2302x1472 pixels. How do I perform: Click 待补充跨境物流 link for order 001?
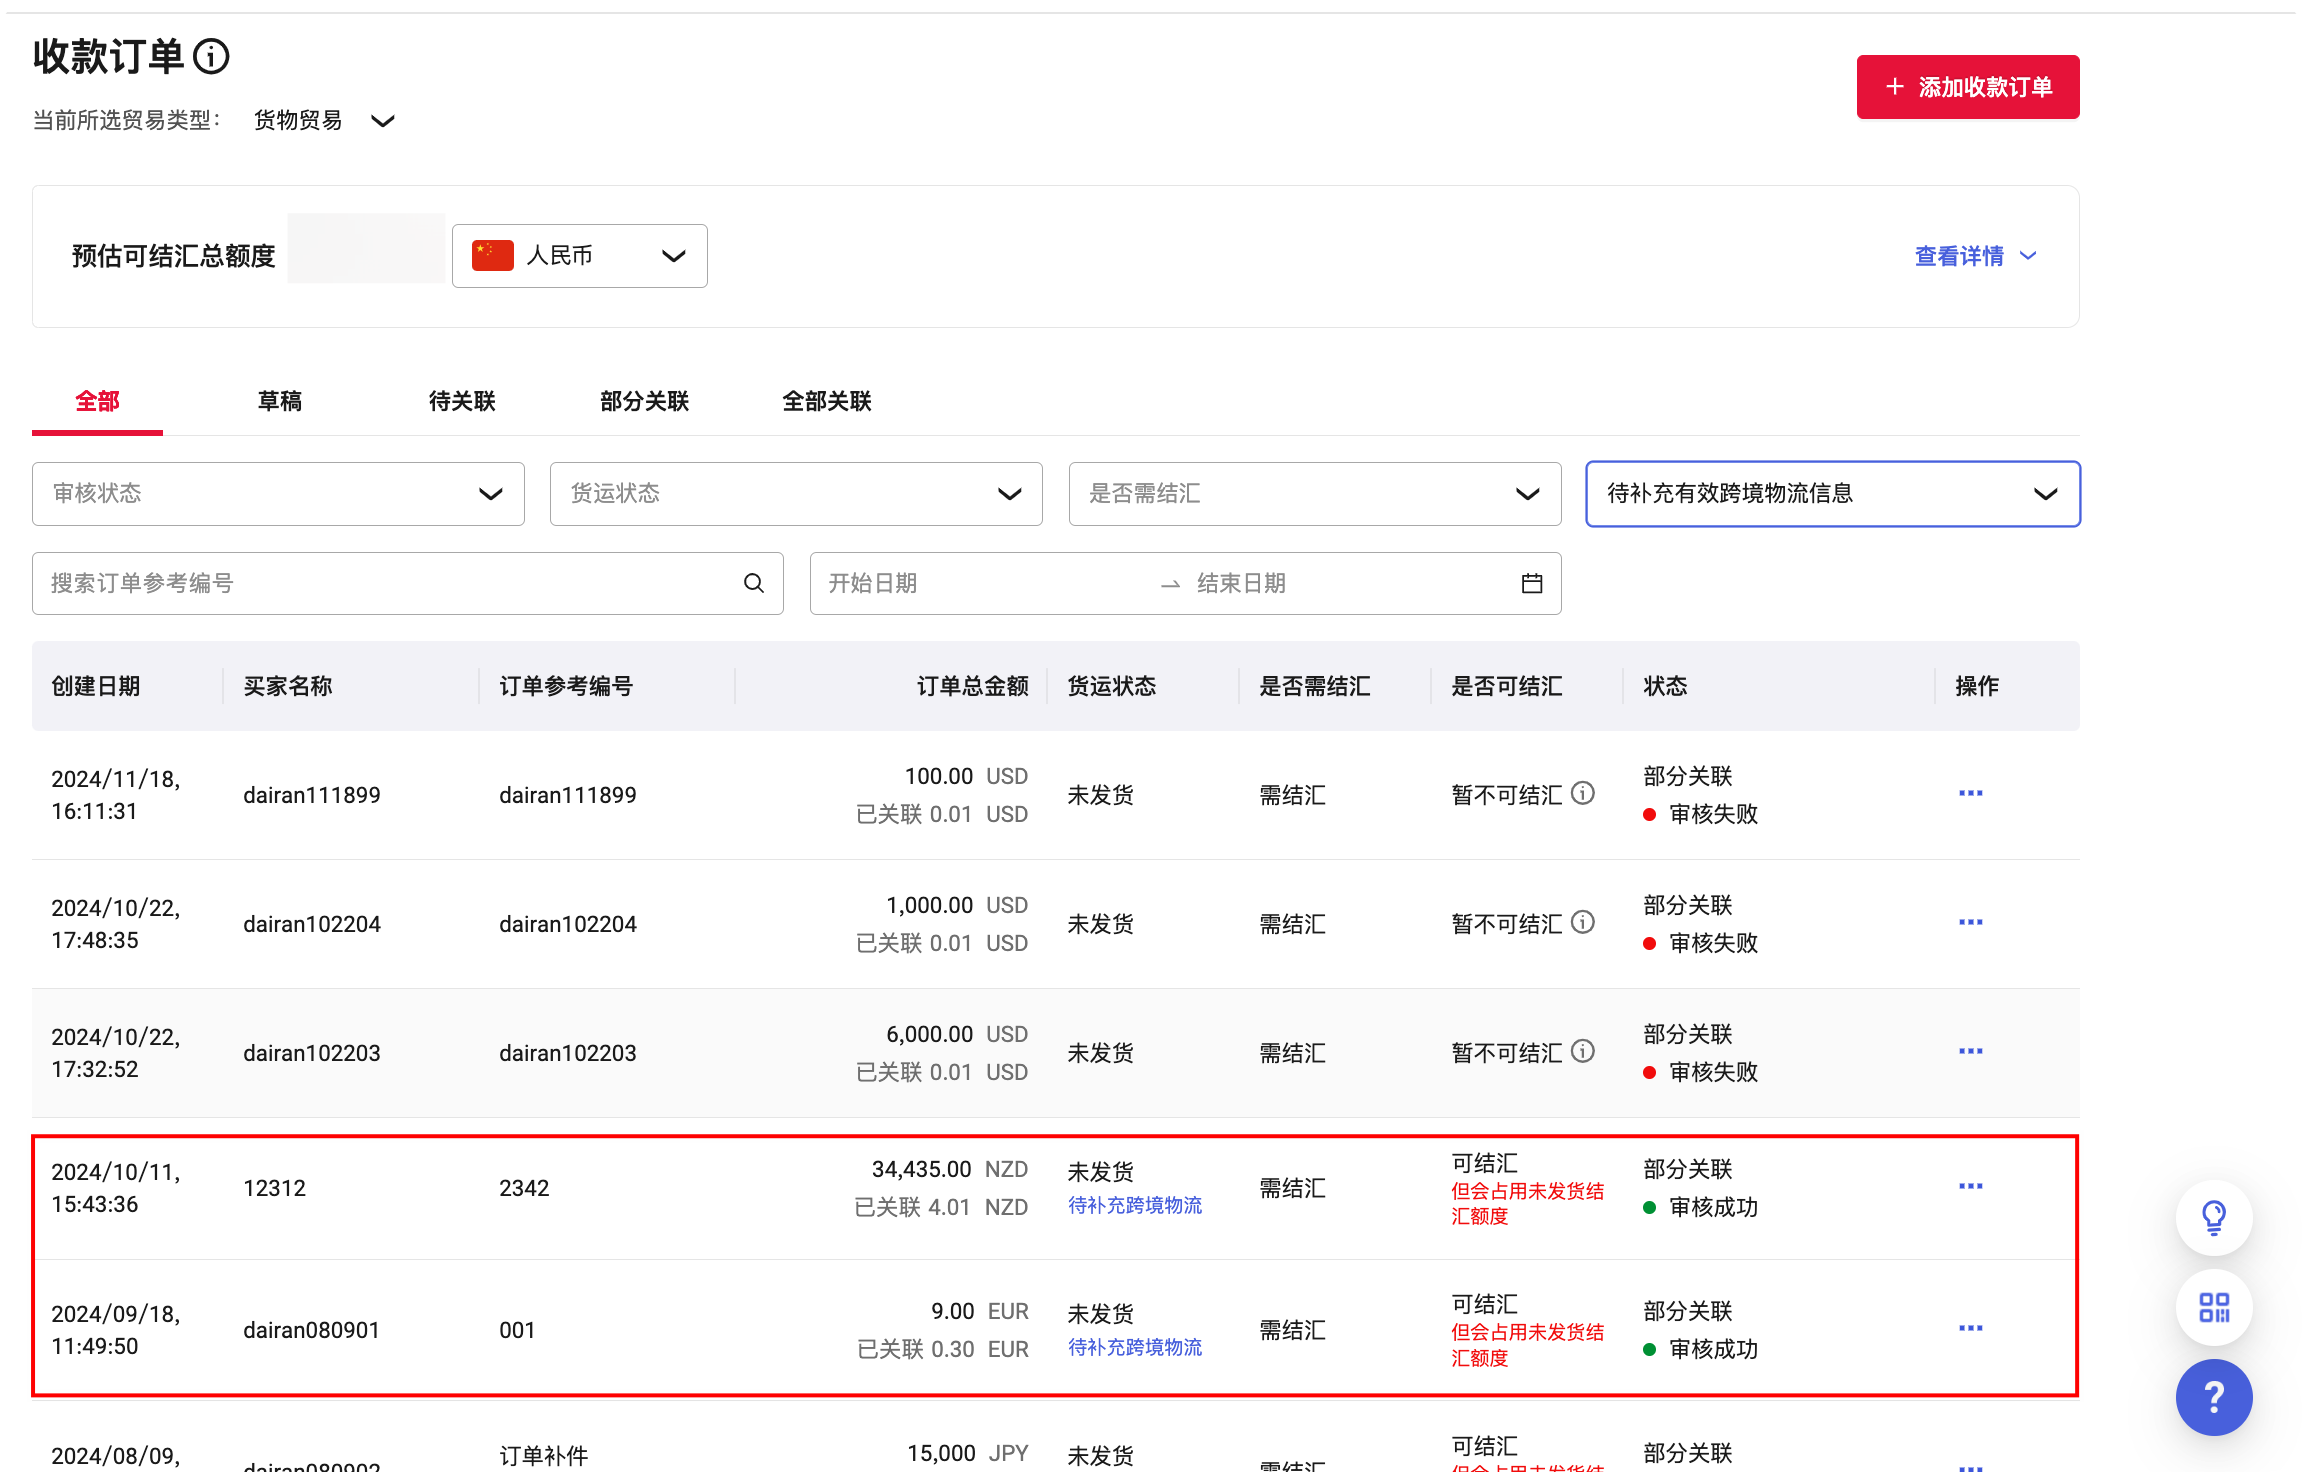click(x=1134, y=1347)
